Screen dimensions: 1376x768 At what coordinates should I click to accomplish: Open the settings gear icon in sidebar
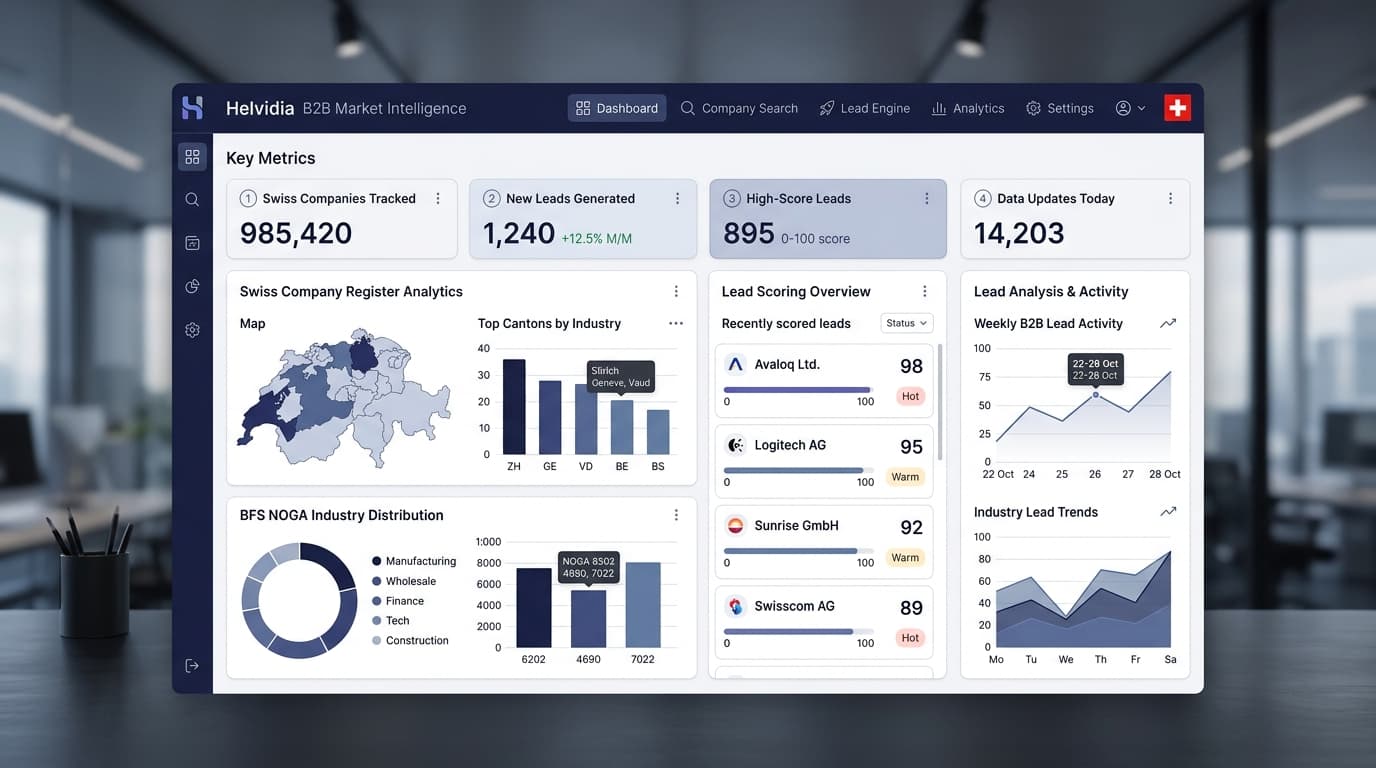coord(192,330)
